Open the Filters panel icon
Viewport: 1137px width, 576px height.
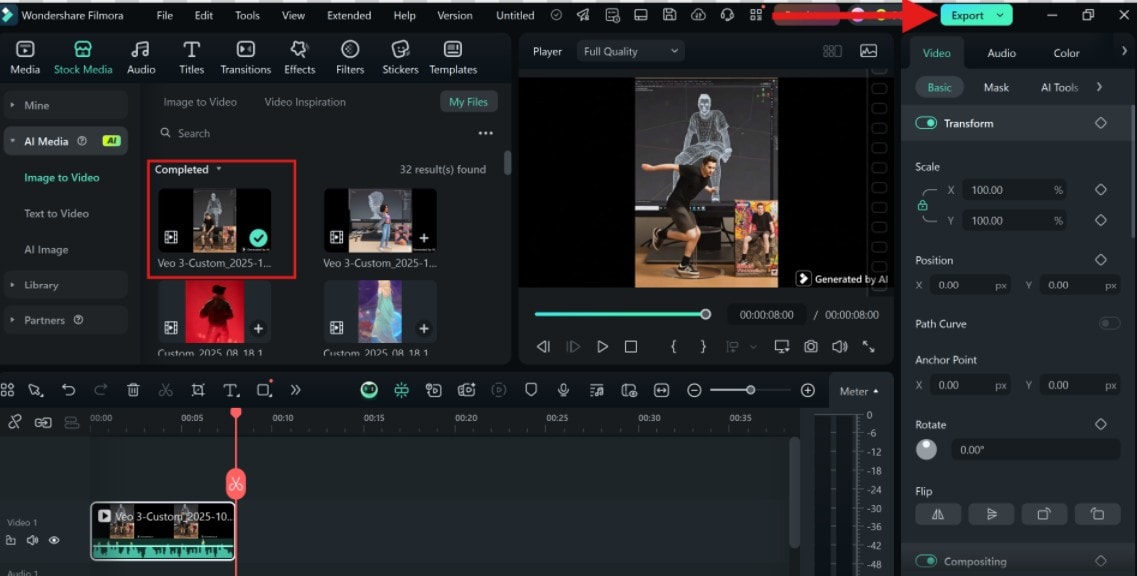350,57
